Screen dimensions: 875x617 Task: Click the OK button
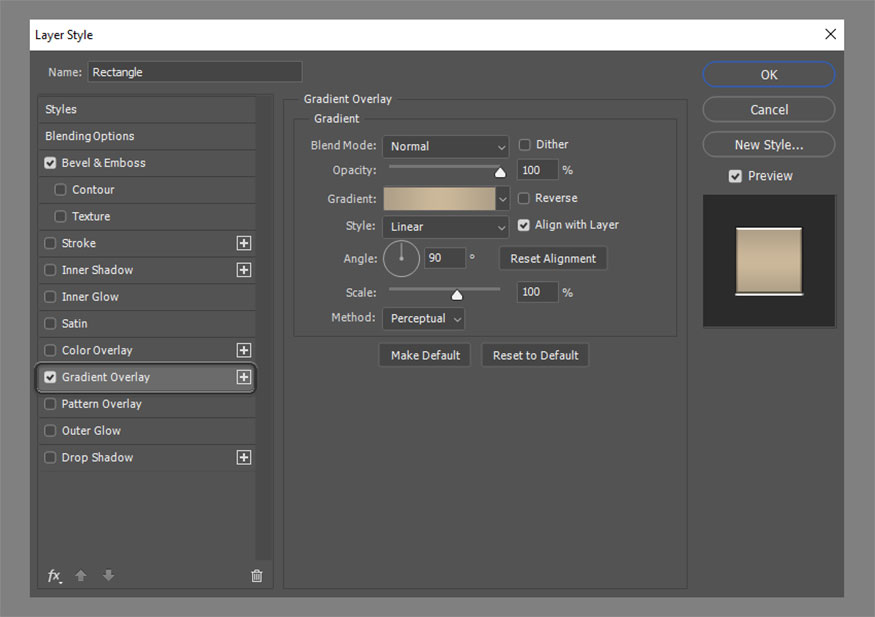(768, 75)
